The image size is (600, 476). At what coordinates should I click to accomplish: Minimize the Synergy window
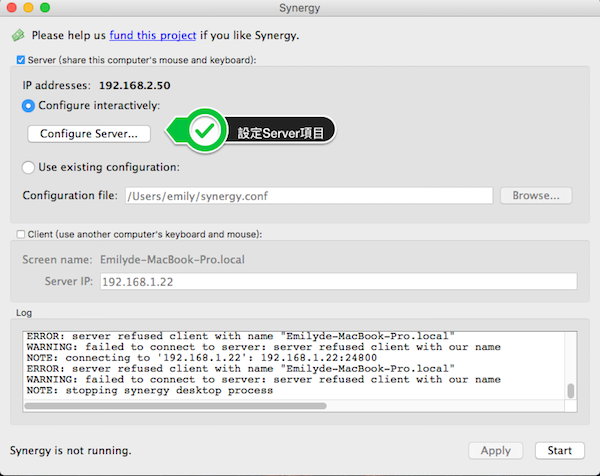pos(28,7)
